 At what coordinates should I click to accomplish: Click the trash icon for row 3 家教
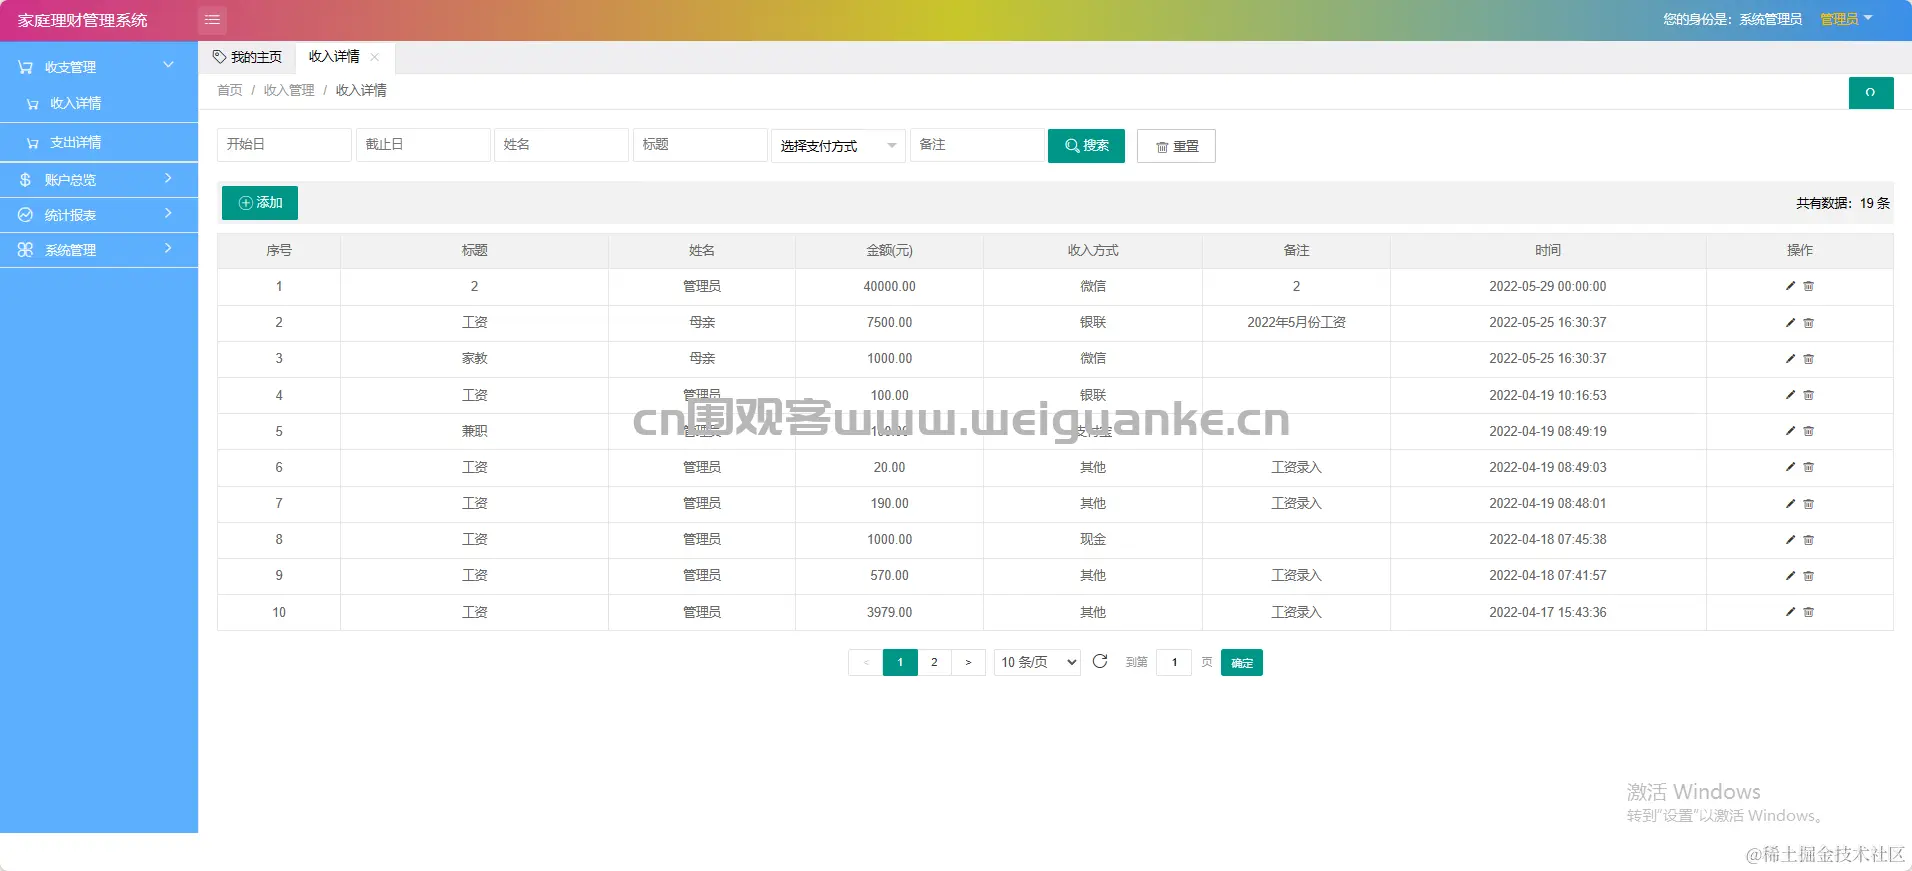click(x=1808, y=358)
